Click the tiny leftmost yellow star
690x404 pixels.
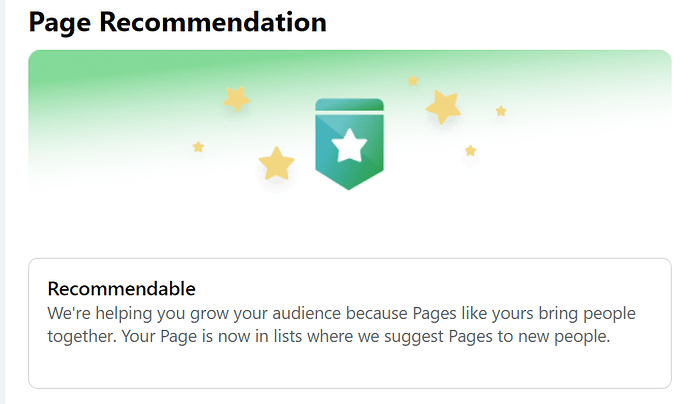click(x=198, y=147)
